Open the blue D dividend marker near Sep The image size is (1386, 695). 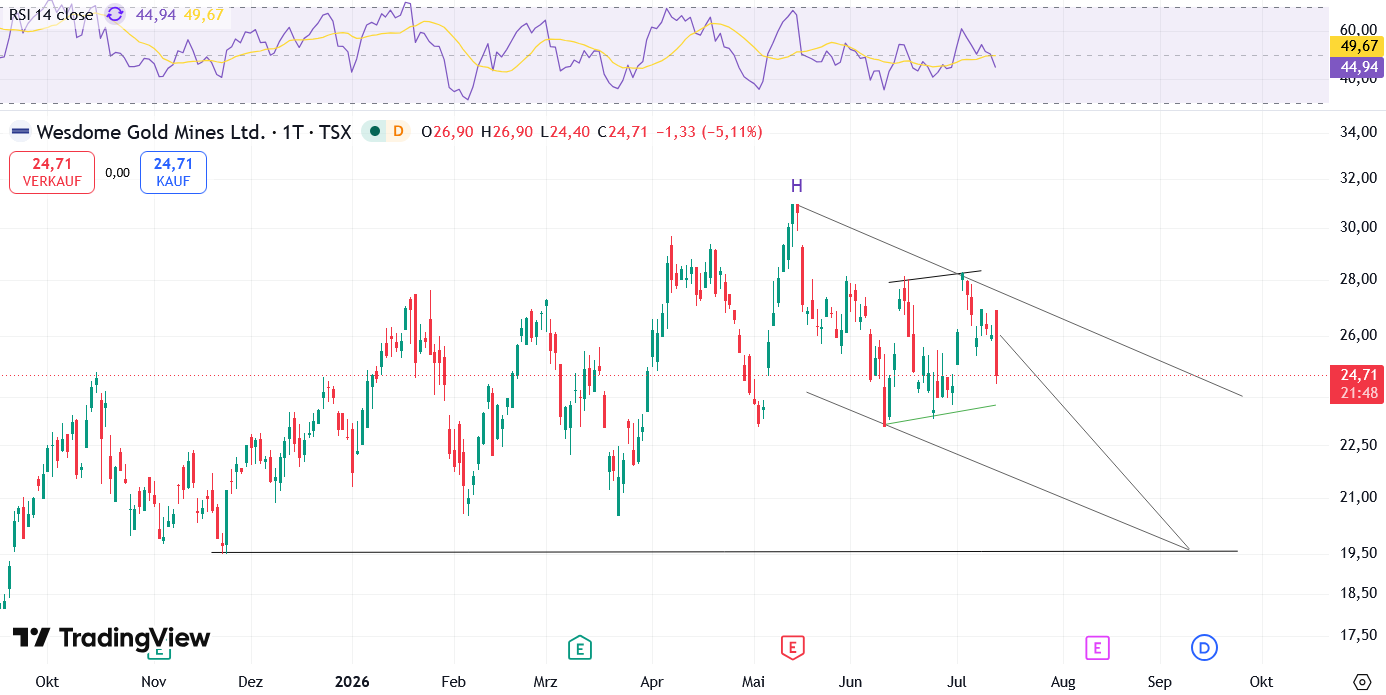(x=1204, y=648)
